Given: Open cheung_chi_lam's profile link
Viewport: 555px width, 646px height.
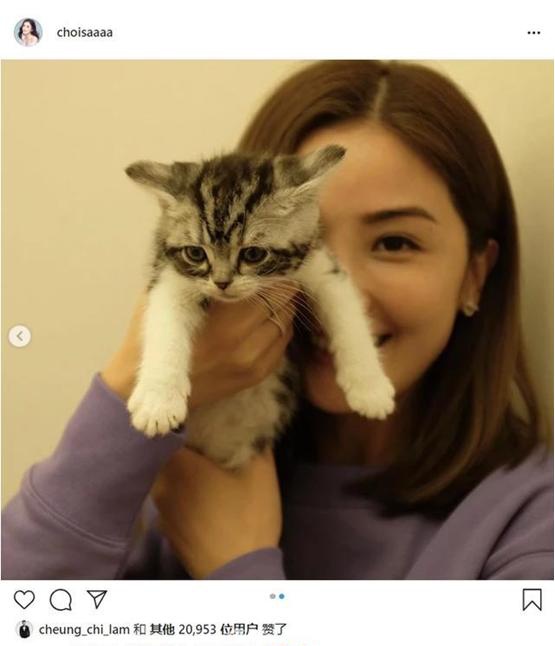Looking at the screenshot, I should click(x=84, y=630).
